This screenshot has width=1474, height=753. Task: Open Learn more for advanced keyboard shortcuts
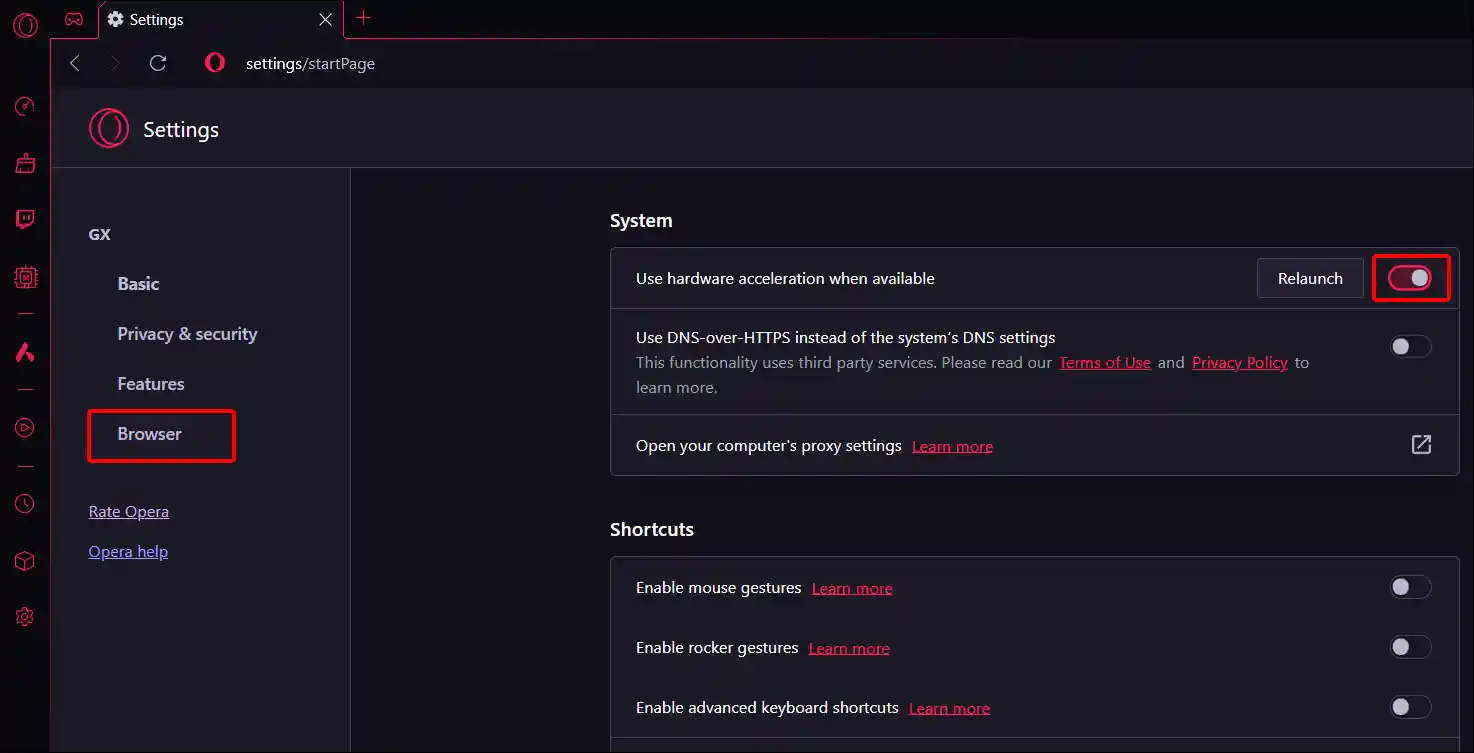(x=949, y=708)
